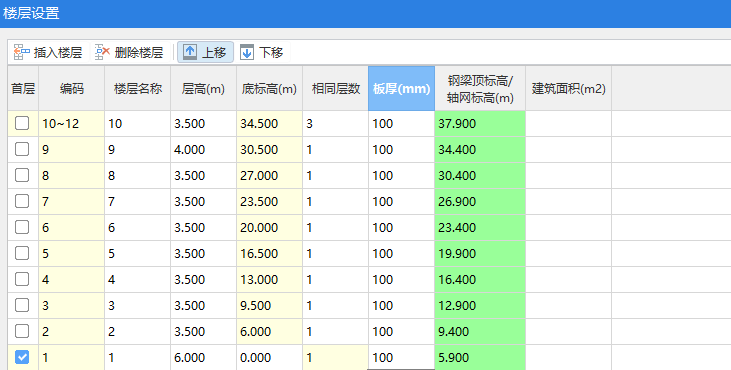The height and width of the screenshot is (370, 731).
Task: Select steel beam elevation 5.900 cell
Action: click(x=480, y=357)
